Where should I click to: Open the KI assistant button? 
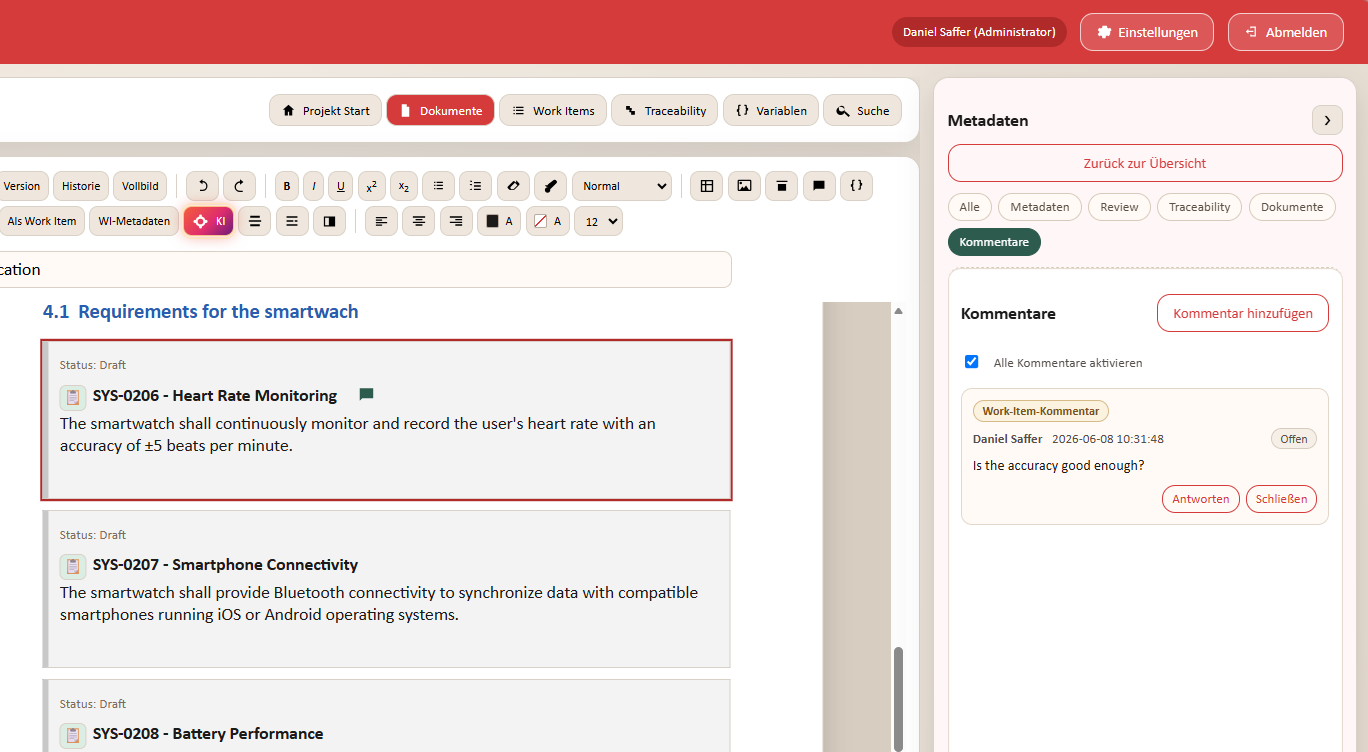pos(208,221)
